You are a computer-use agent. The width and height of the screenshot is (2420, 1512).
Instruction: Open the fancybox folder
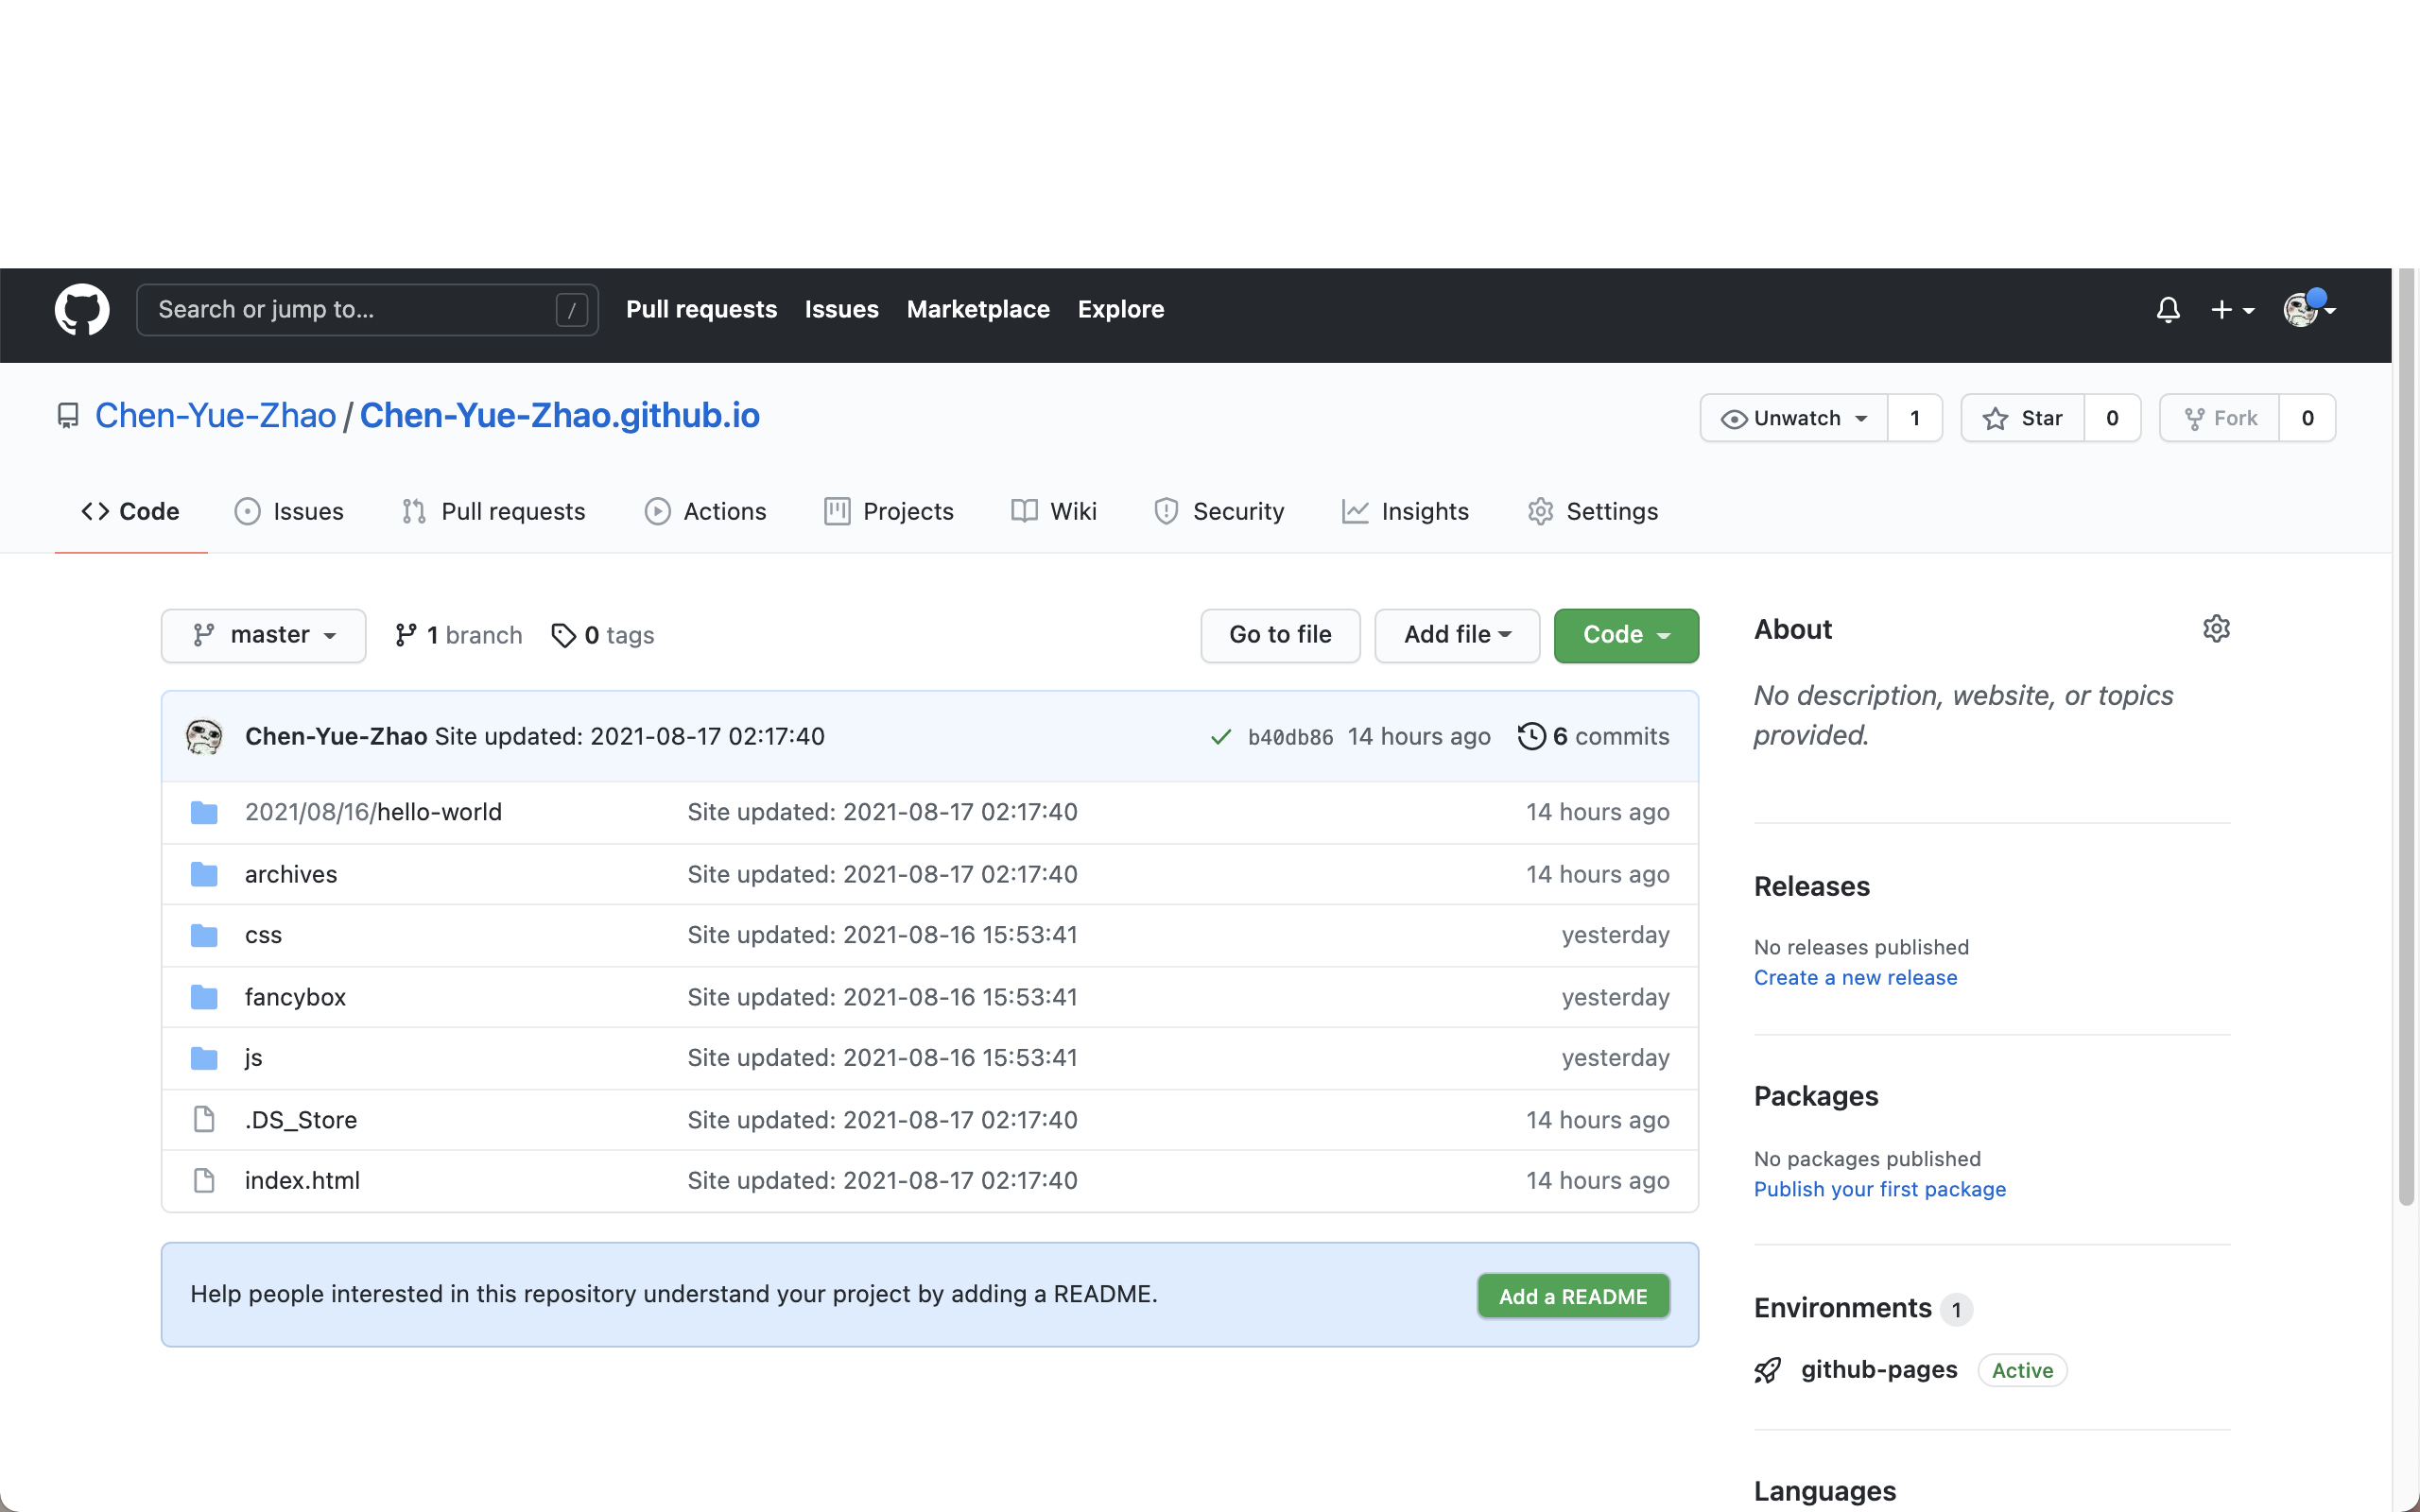(295, 997)
